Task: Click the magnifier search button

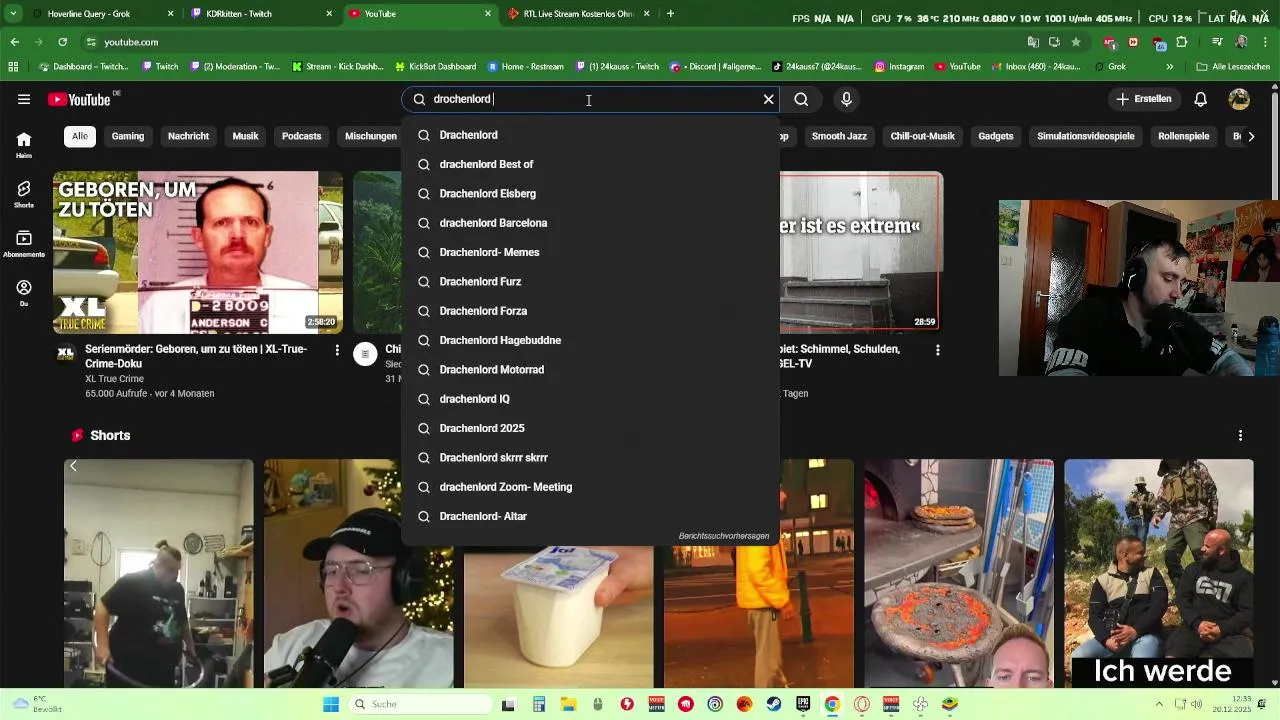Action: 801,99
